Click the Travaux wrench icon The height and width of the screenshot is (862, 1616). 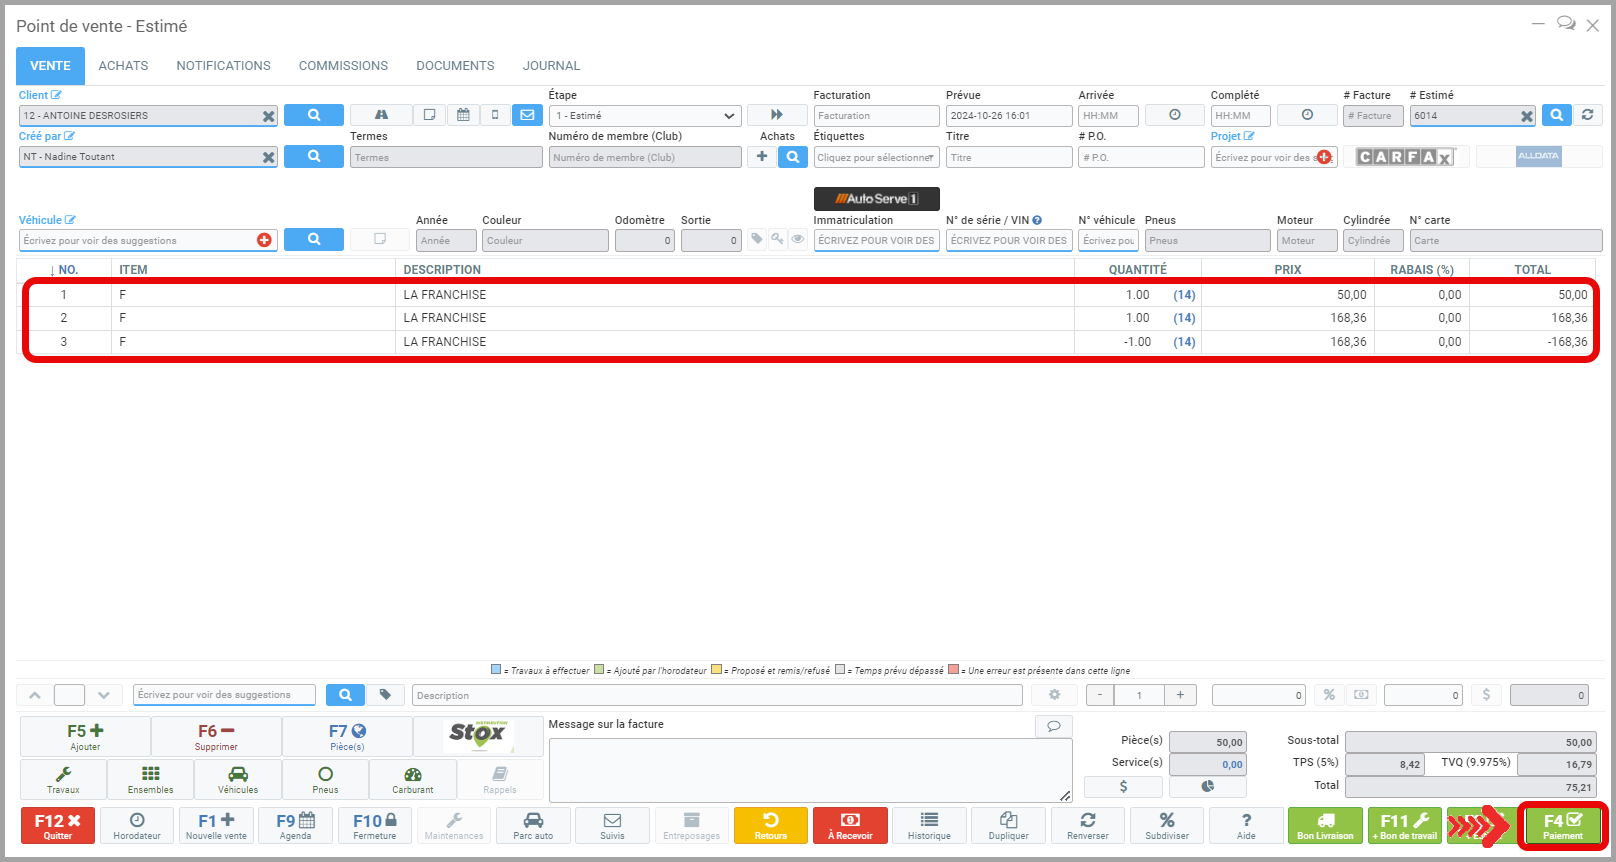pyautogui.click(x=63, y=779)
